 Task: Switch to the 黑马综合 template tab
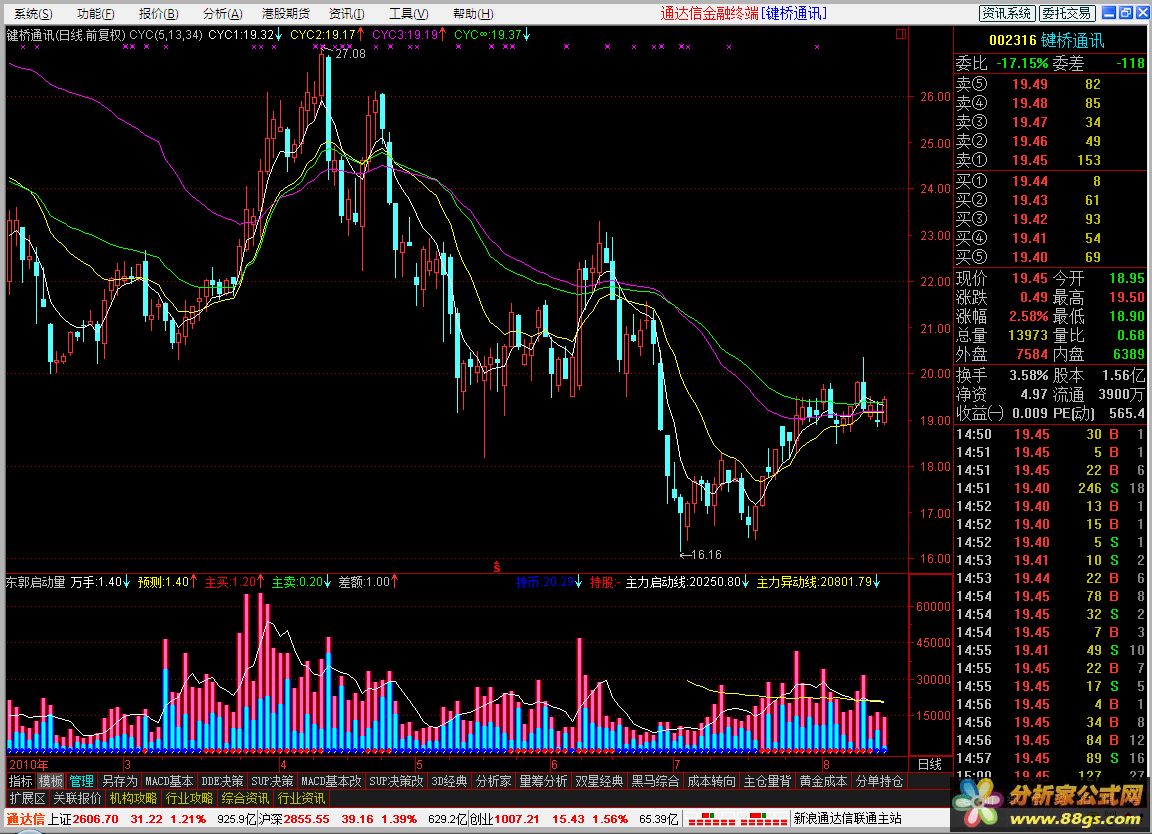(655, 781)
